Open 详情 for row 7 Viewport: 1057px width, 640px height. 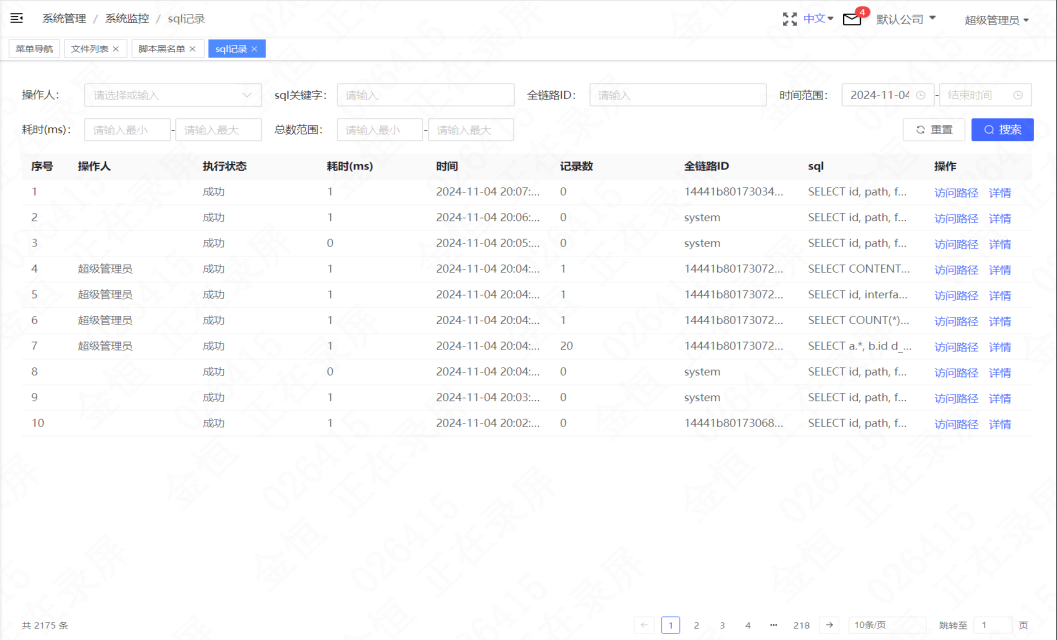pyautogui.click(x=1000, y=347)
